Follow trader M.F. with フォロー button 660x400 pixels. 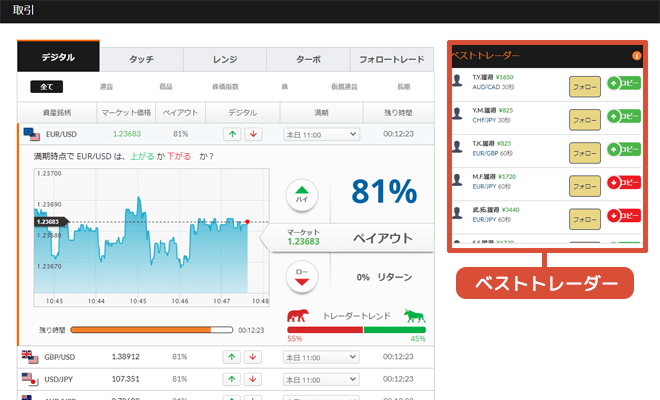pyautogui.click(x=585, y=186)
